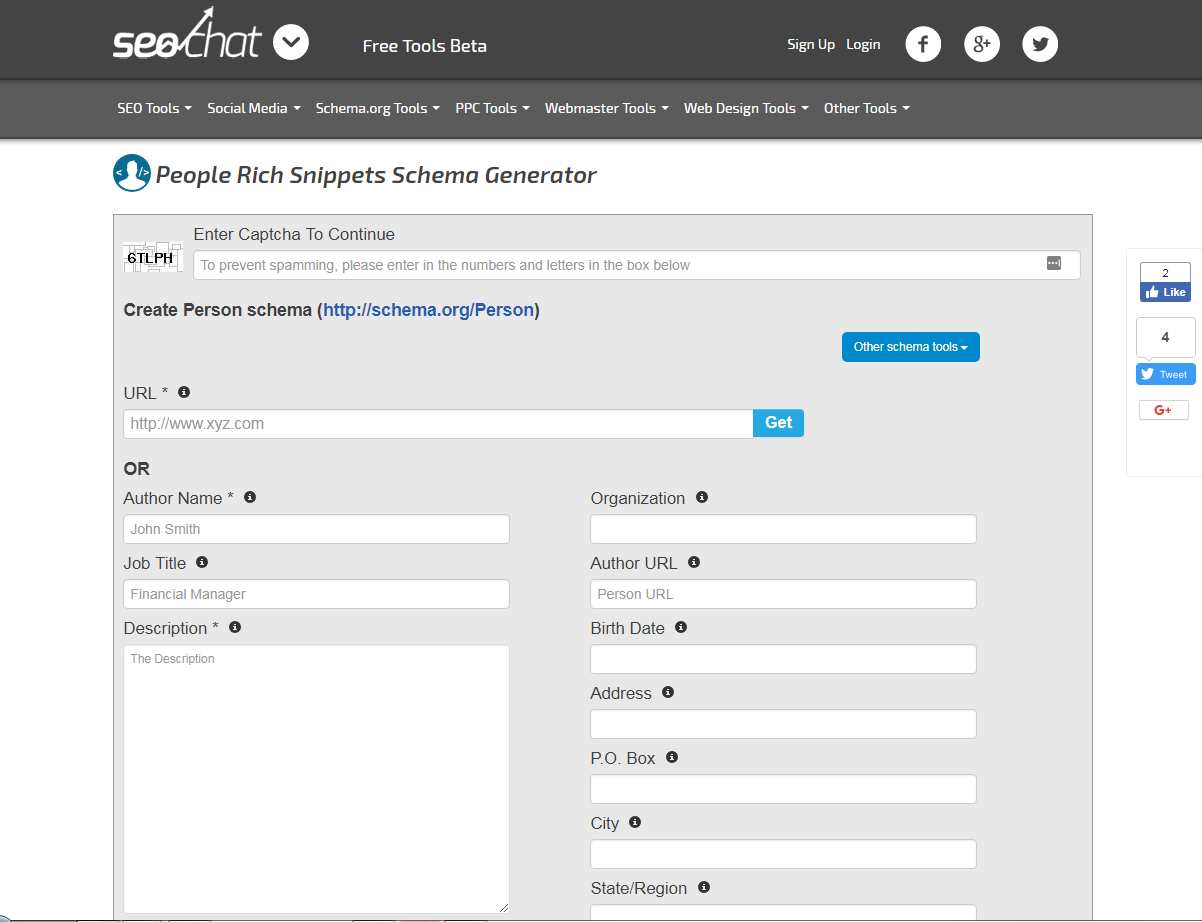Click the Tweet button in sidebar
Image resolution: width=1202 pixels, height=922 pixels.
[1165, 374]
